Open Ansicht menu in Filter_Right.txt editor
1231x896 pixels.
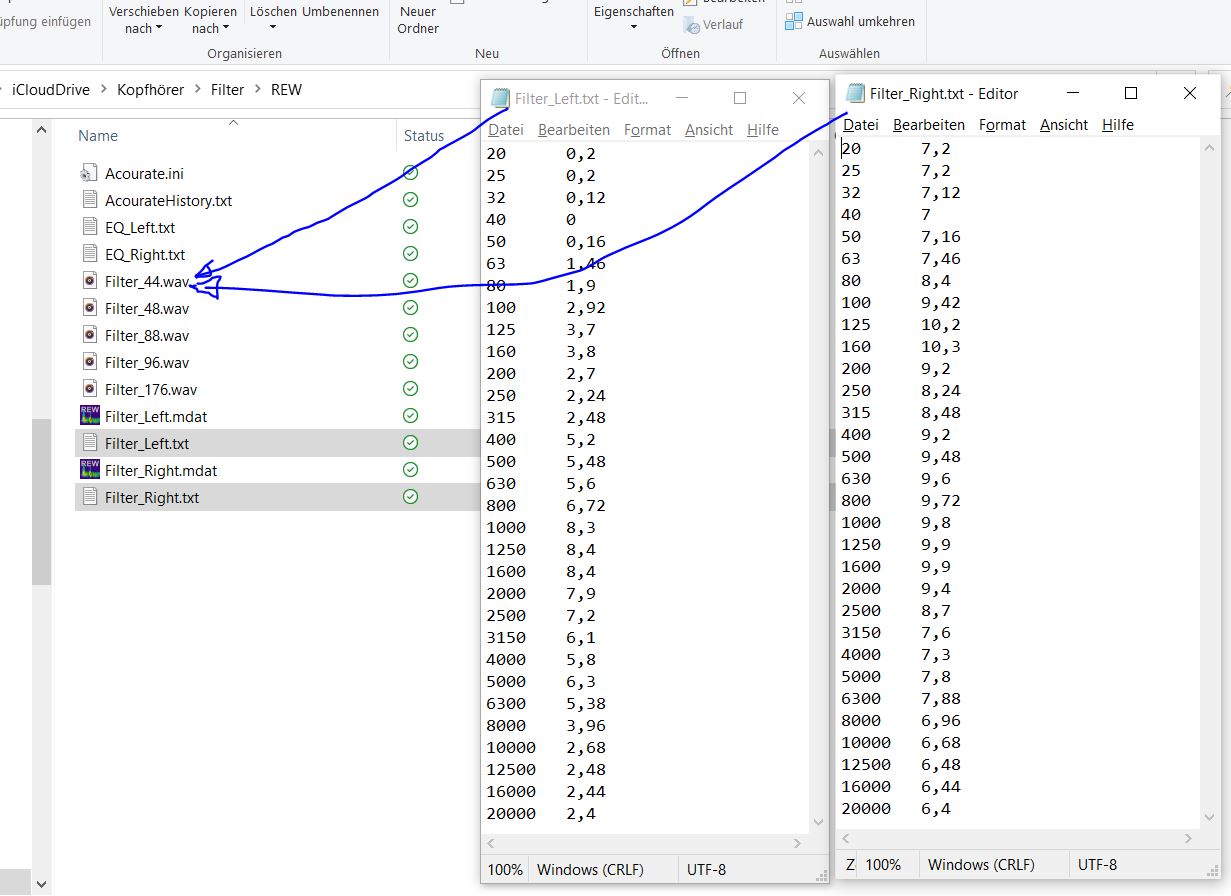click(1064, 125)
